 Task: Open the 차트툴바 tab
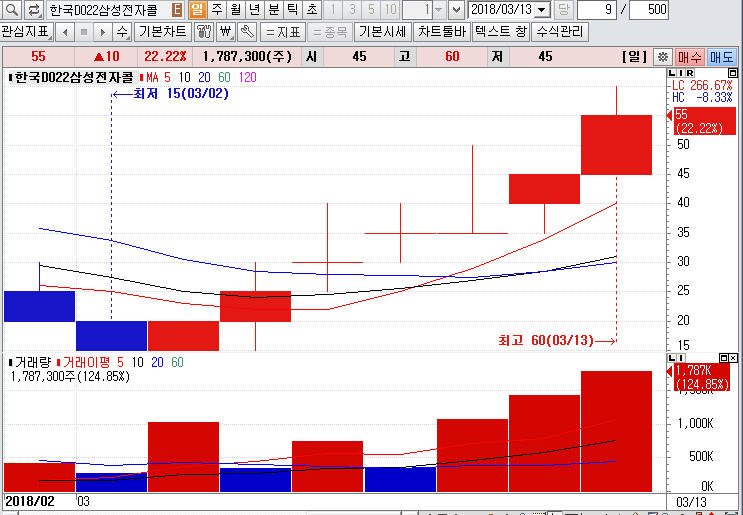tap(441, 32)
